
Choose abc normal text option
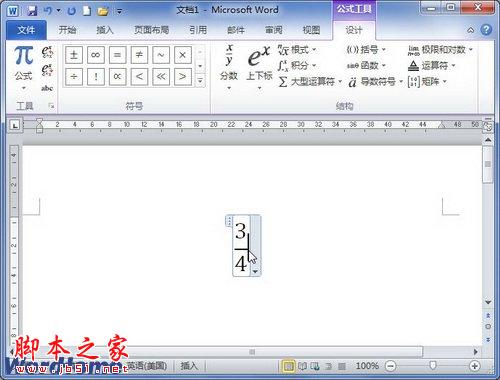click(47, 88)
